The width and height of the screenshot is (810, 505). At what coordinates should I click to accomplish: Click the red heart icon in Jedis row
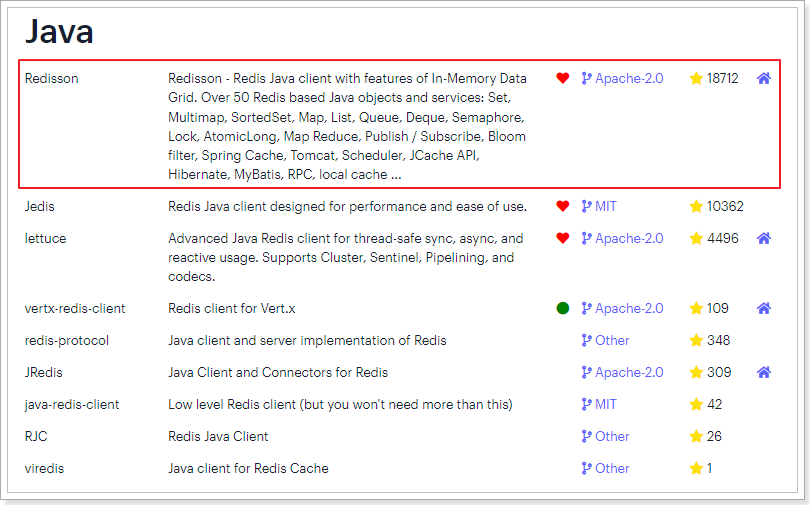[x=563, y=206]
